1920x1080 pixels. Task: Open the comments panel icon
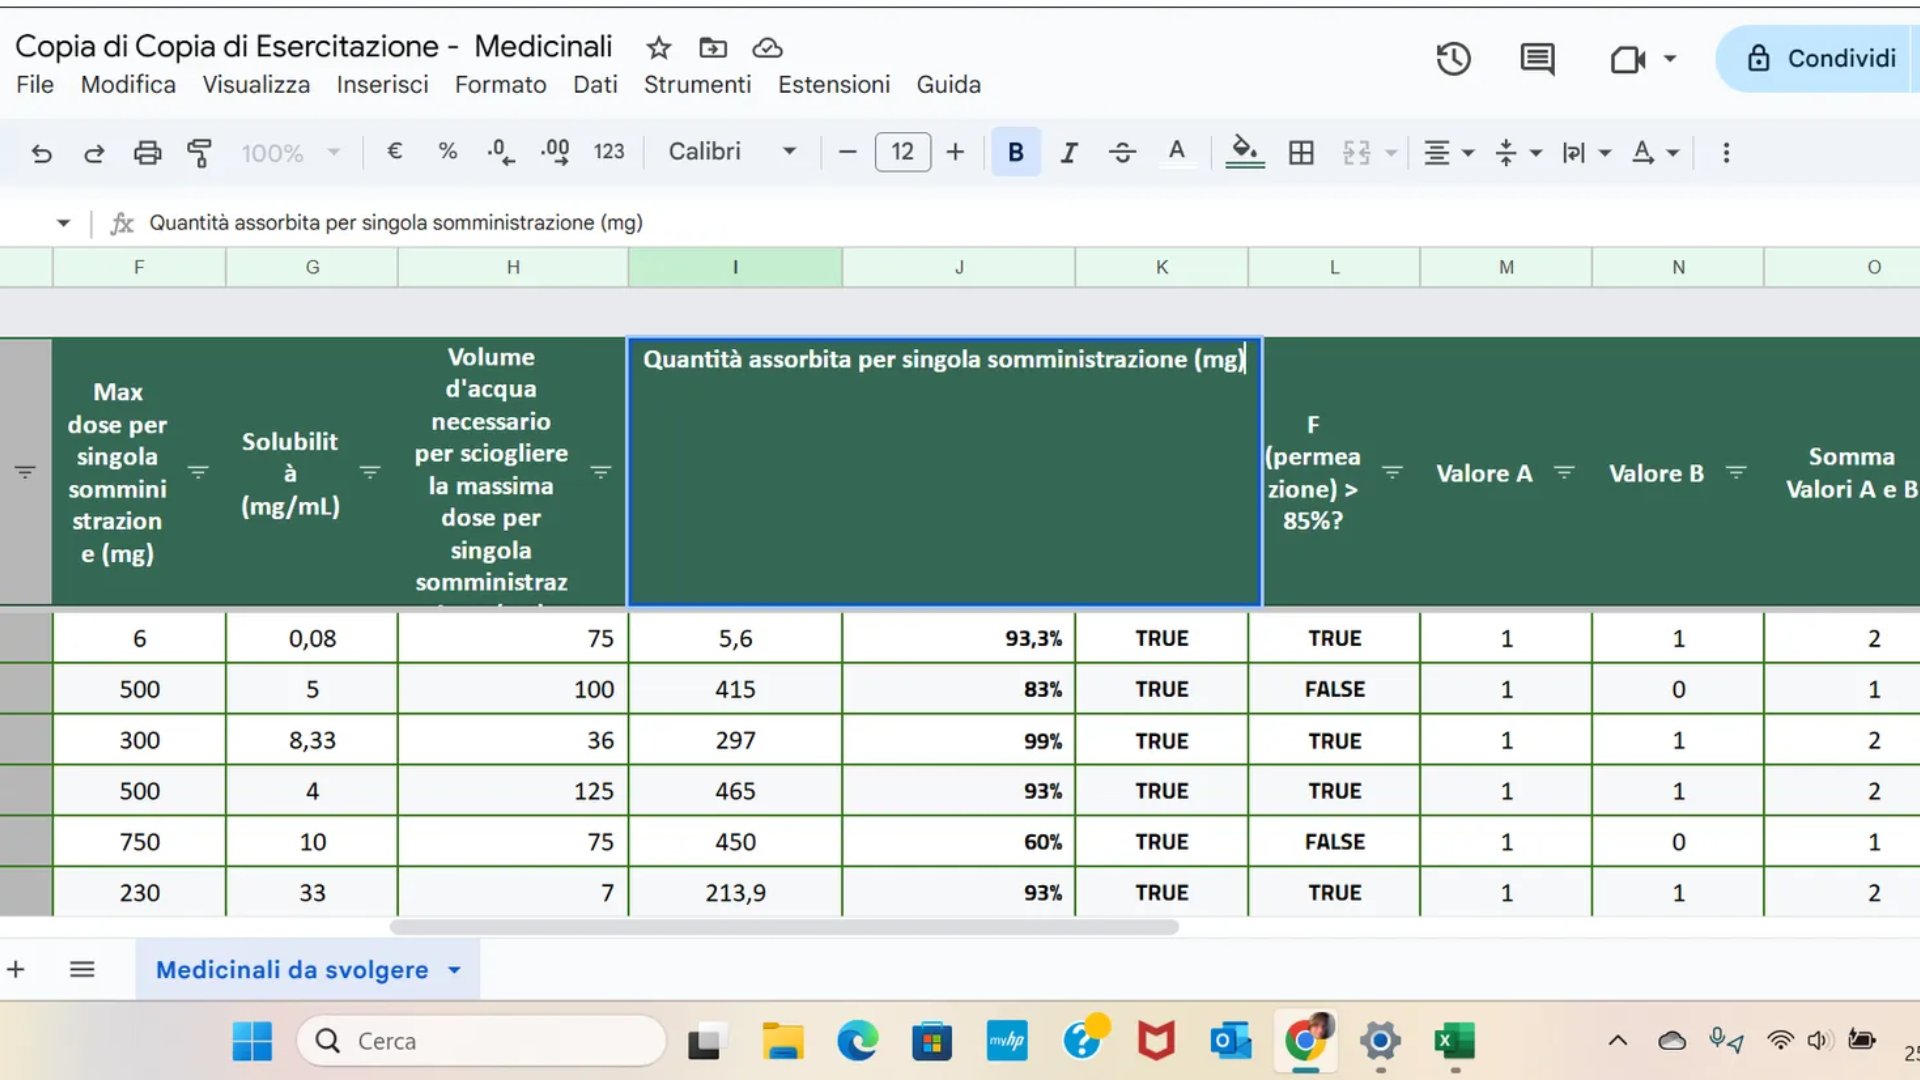(1537, 59)
